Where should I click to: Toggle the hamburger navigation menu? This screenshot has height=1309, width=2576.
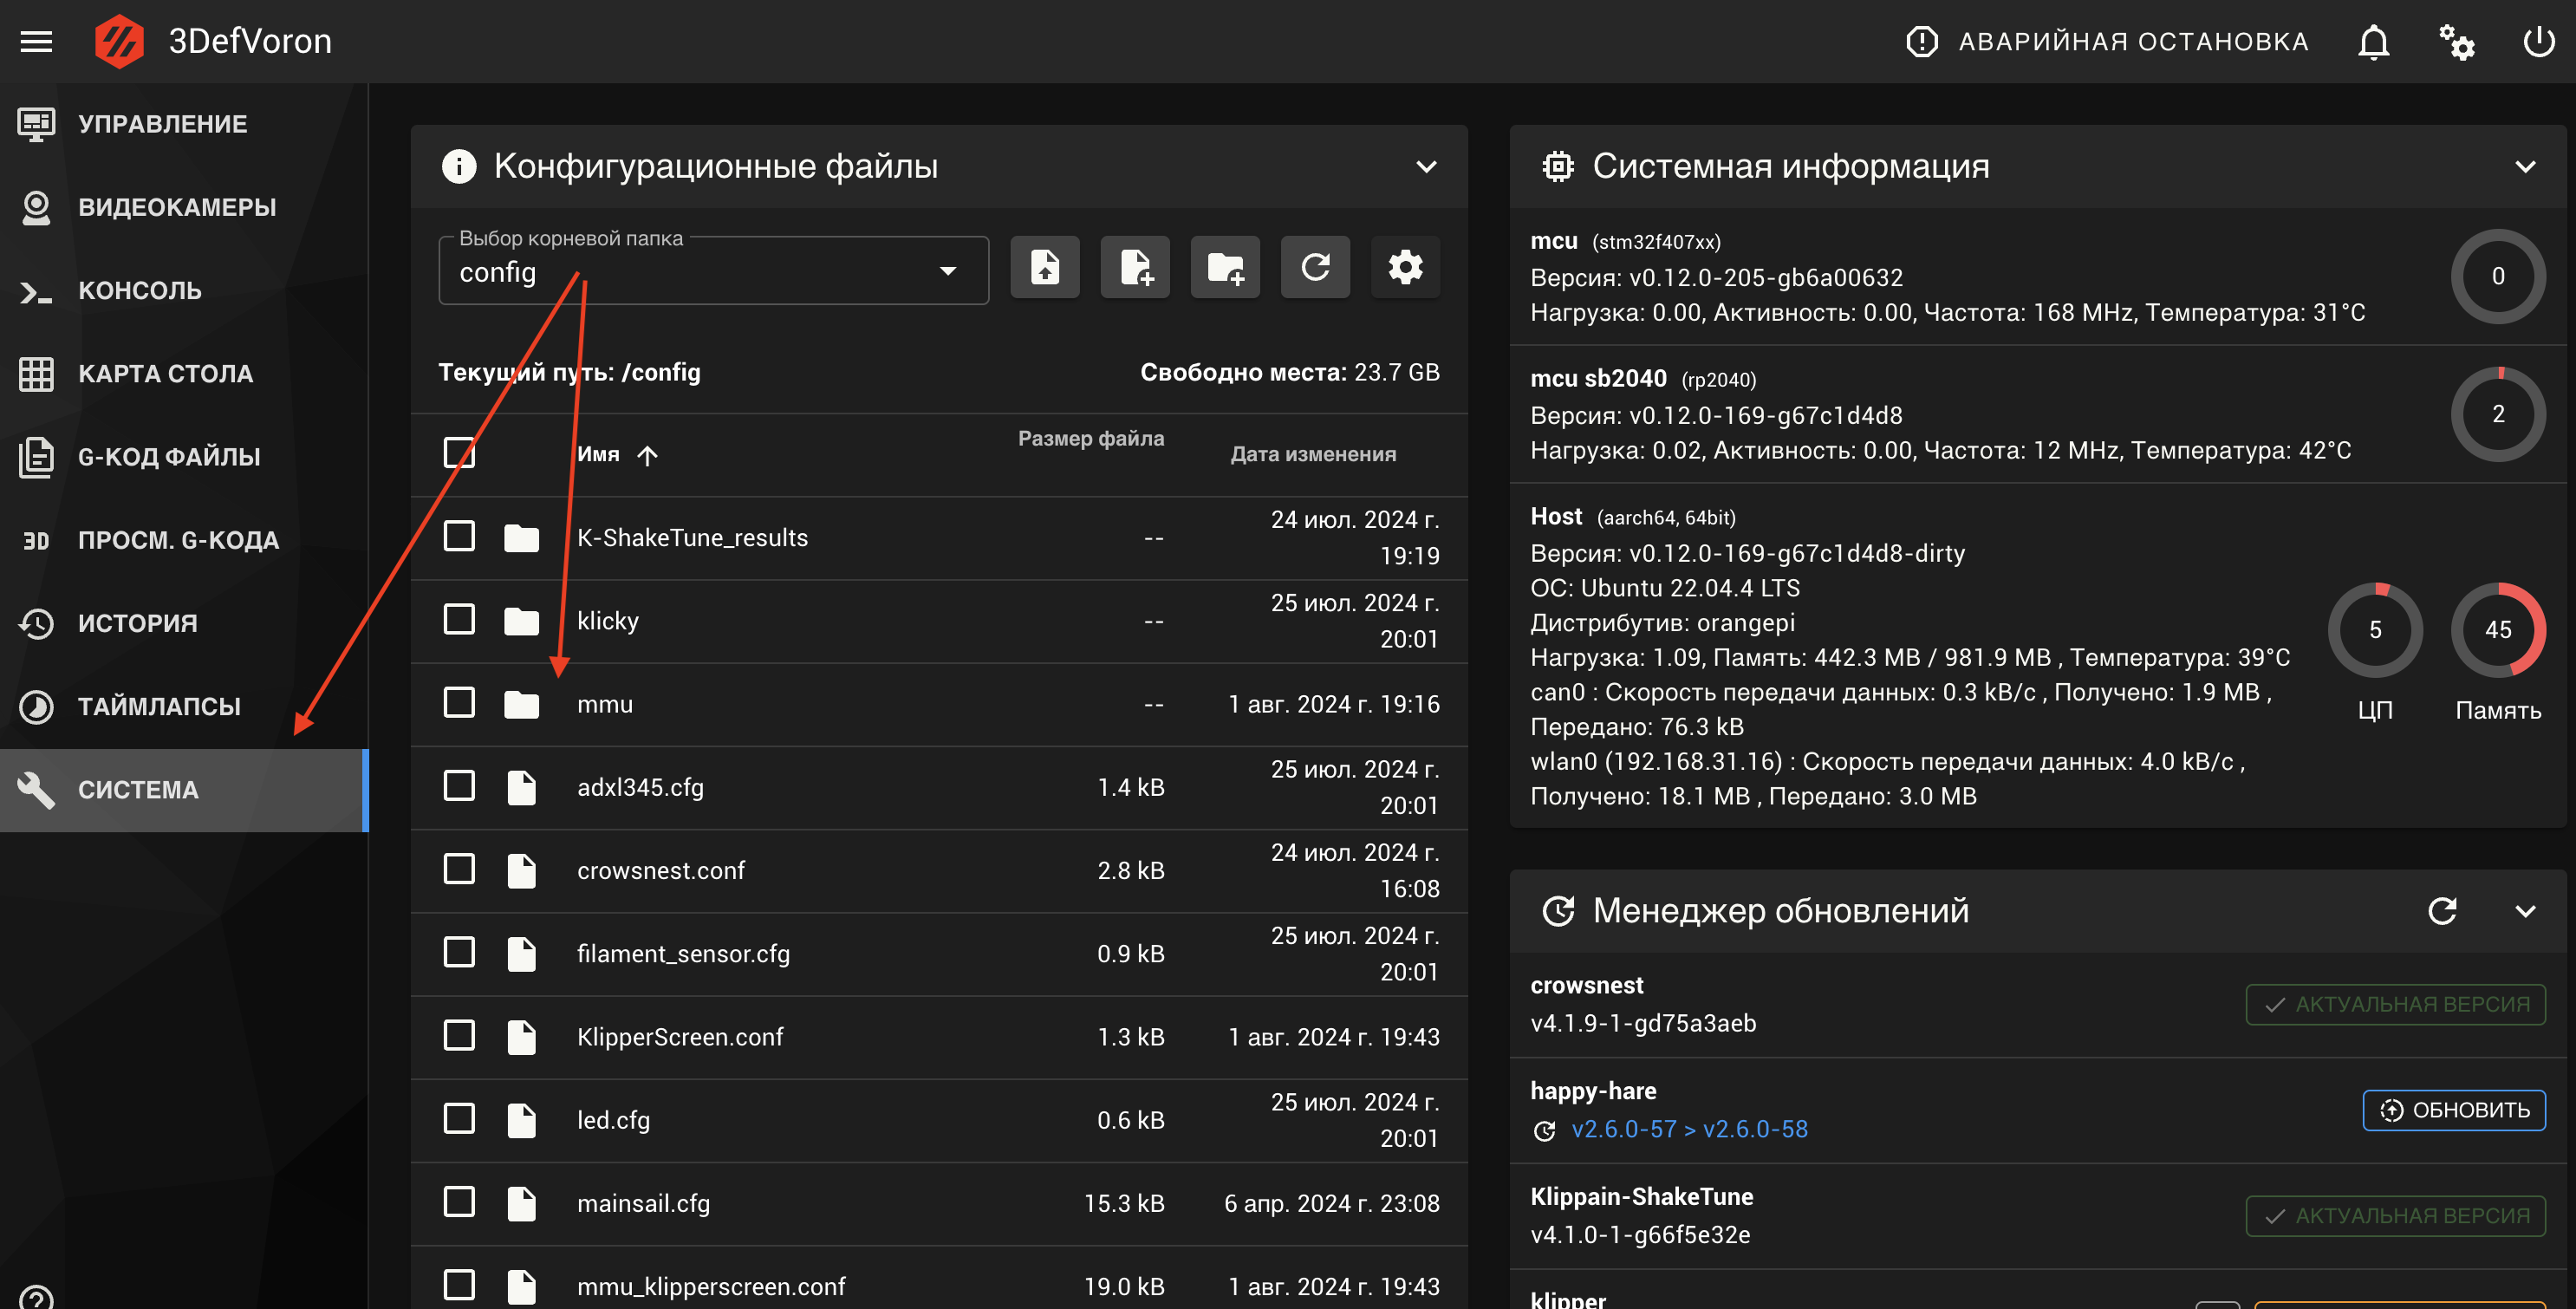pos(37,41)
